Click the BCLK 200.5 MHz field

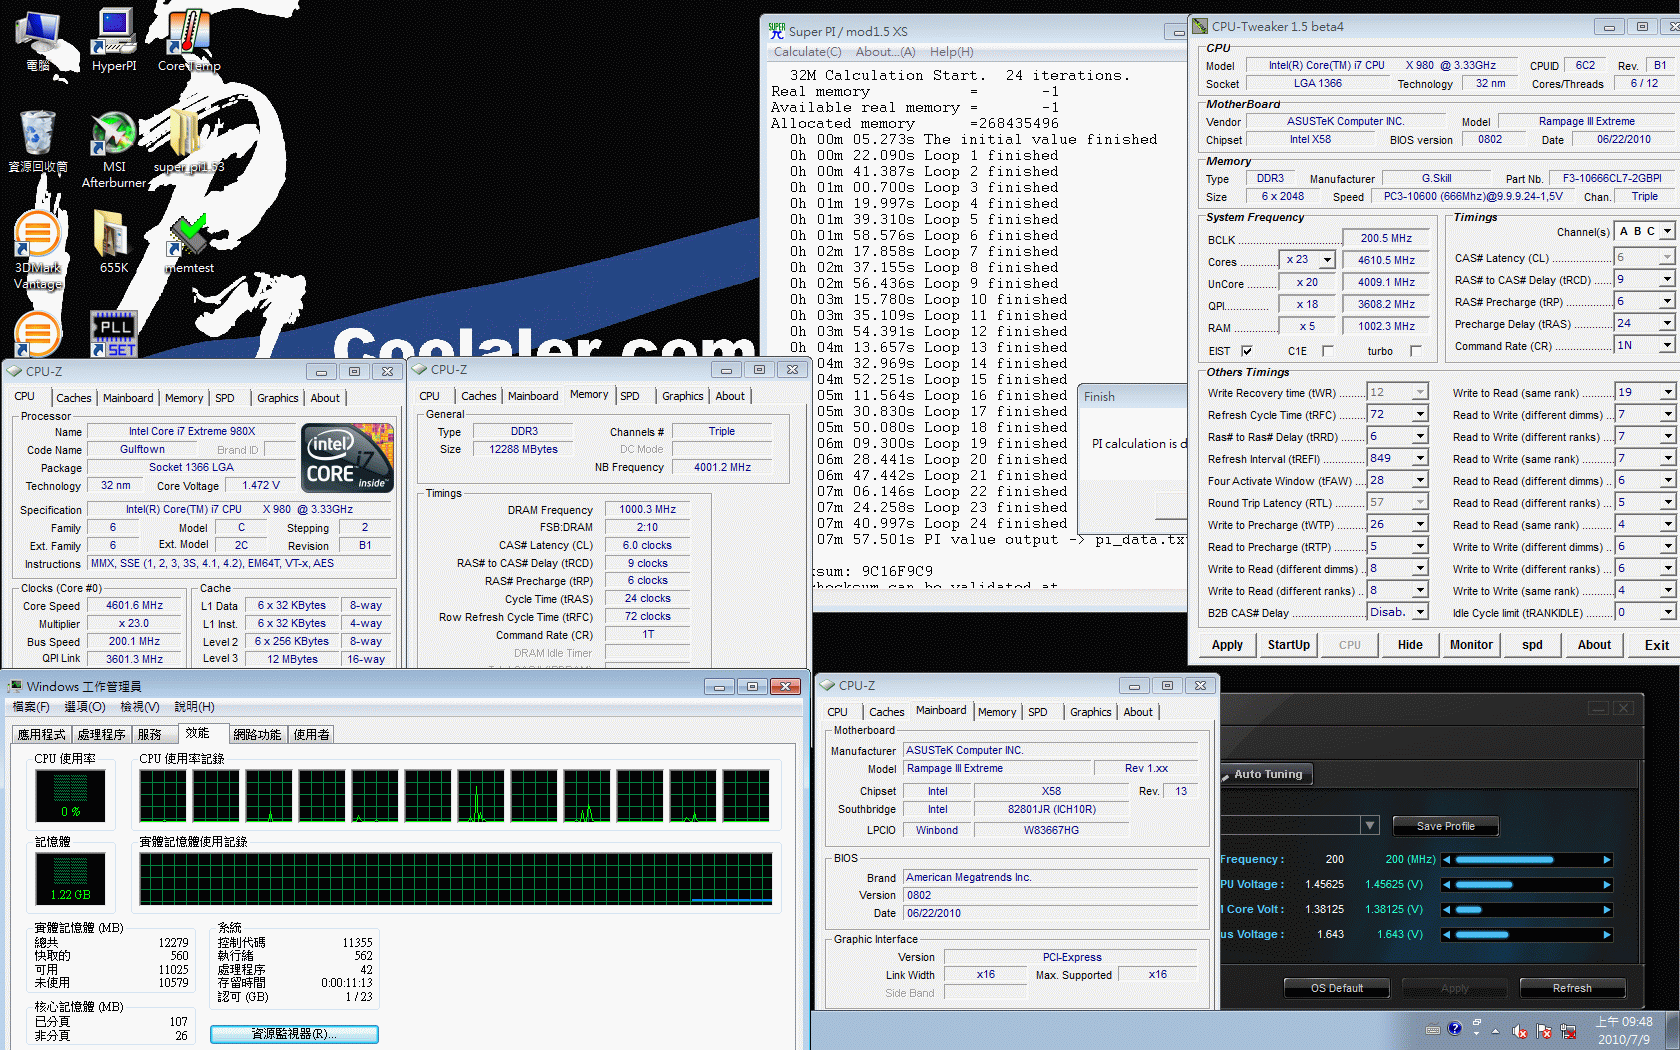(1386, 238)
